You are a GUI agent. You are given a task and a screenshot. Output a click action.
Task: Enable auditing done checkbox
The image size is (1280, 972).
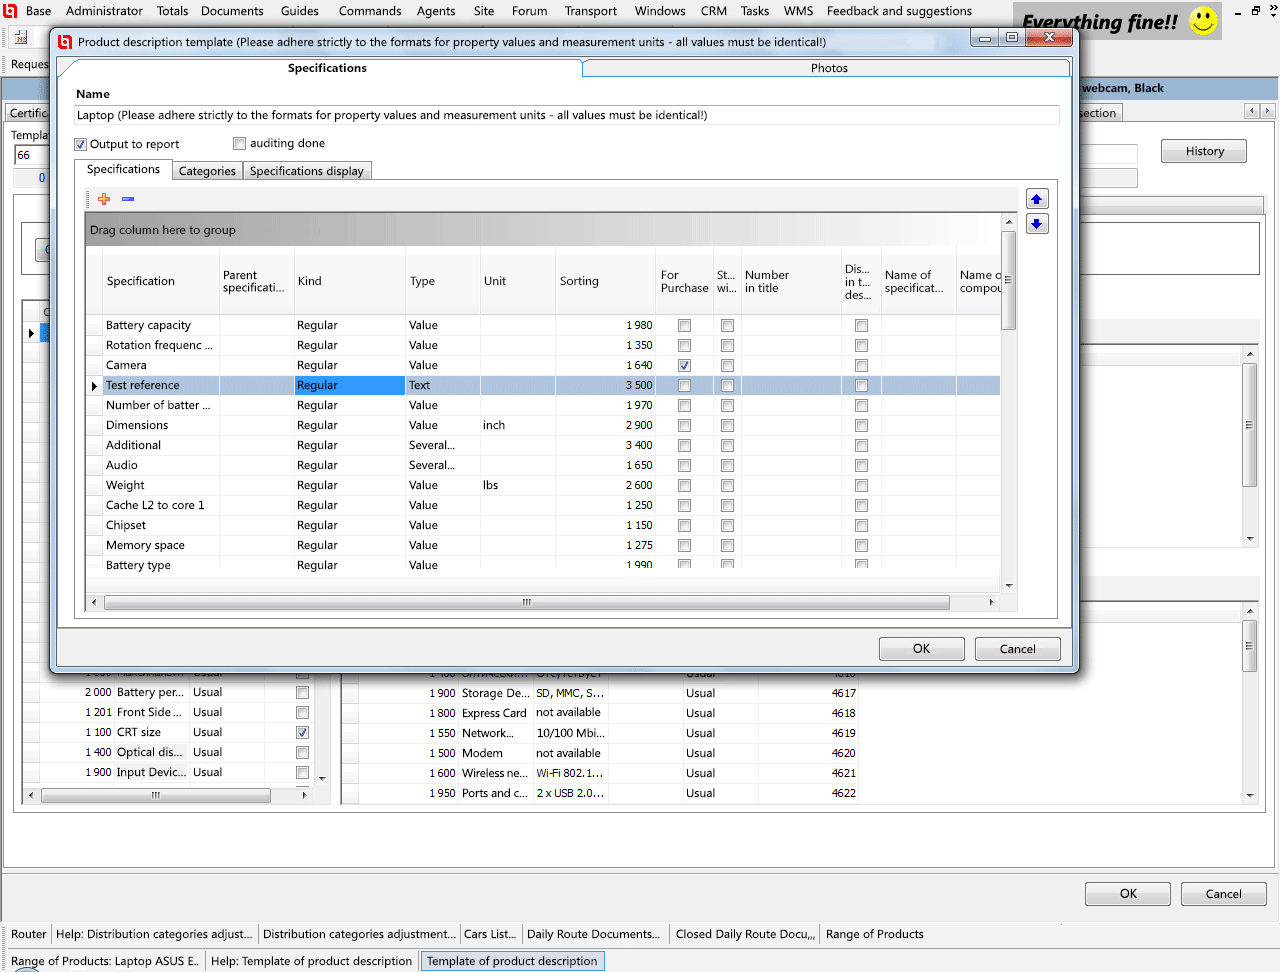tap(239, 143)
